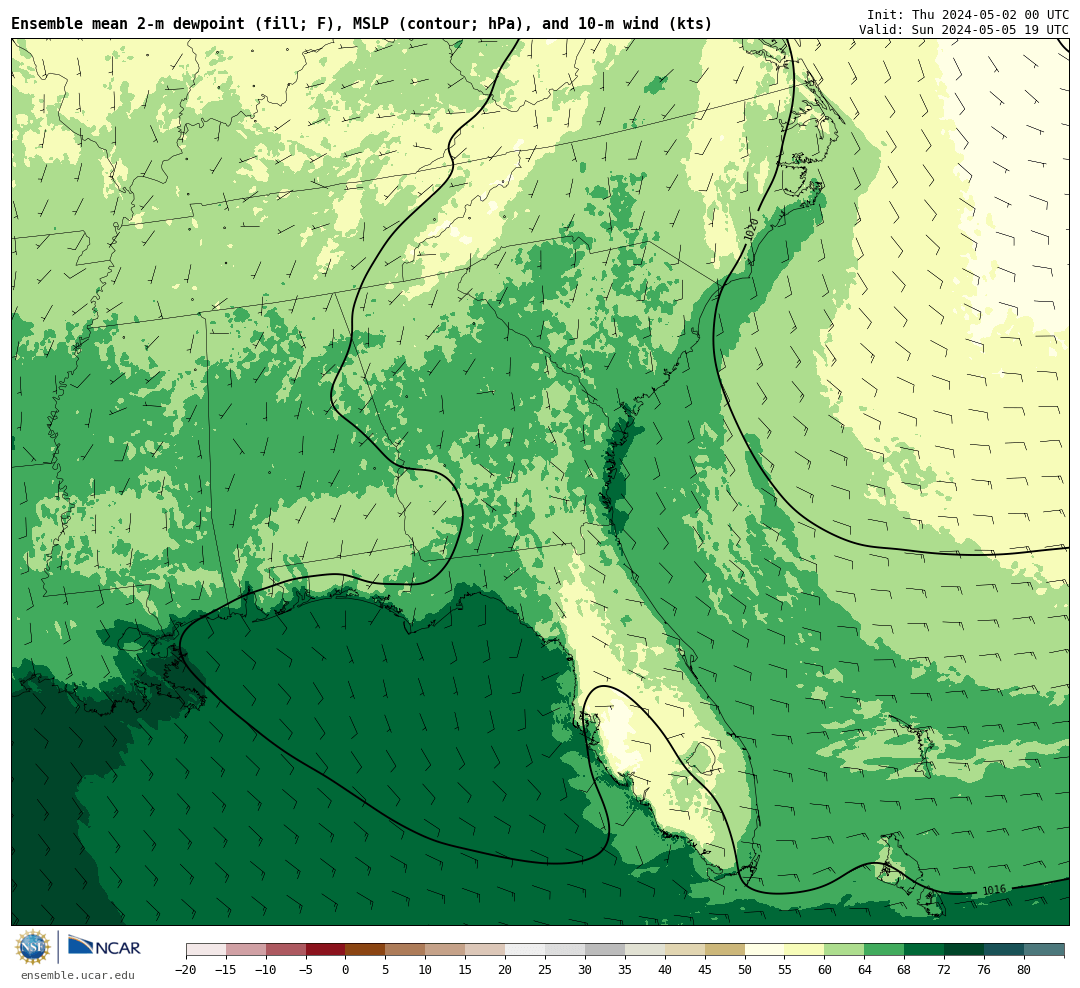Pick the 10 to 15 tan legend swatch

(x=445, y=950)
